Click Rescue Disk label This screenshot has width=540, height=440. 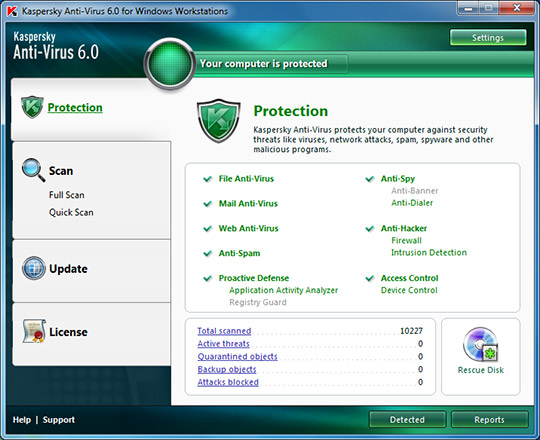pyautogui.click(x=480, y=370)
